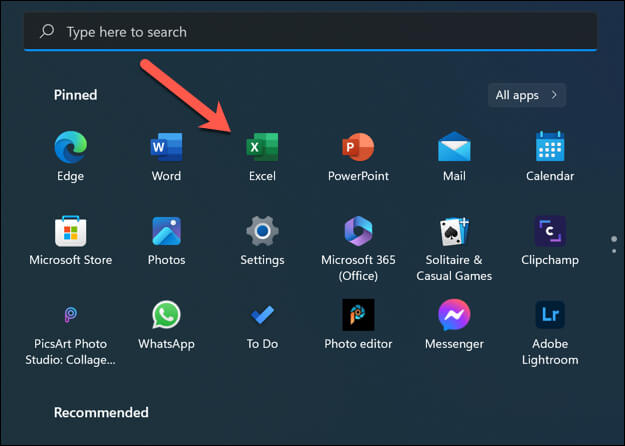Launch Microsoft Store icon
625x446 pixels.
pos(71,231)
